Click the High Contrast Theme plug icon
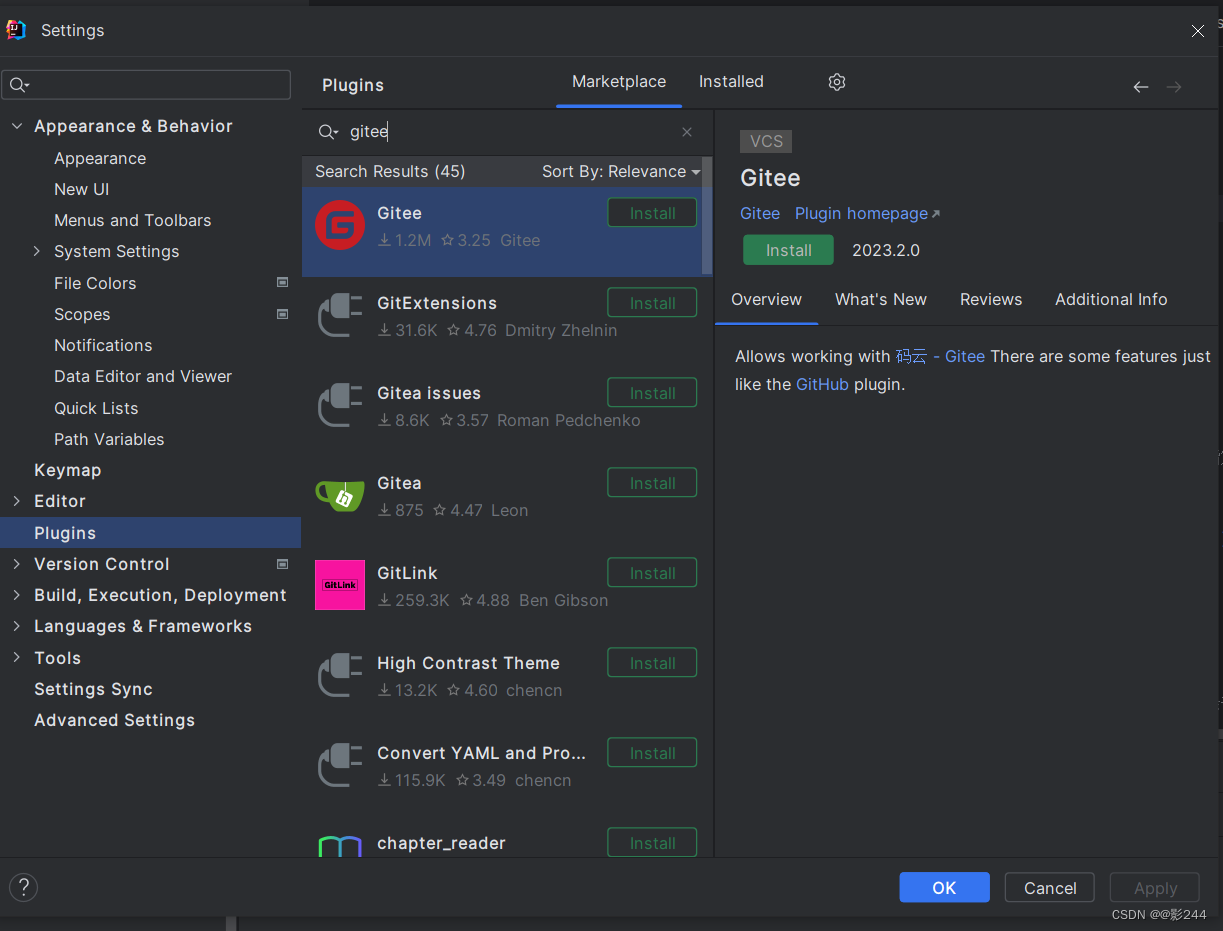Viewport: 1223px width, 931px height. [340, 675]
